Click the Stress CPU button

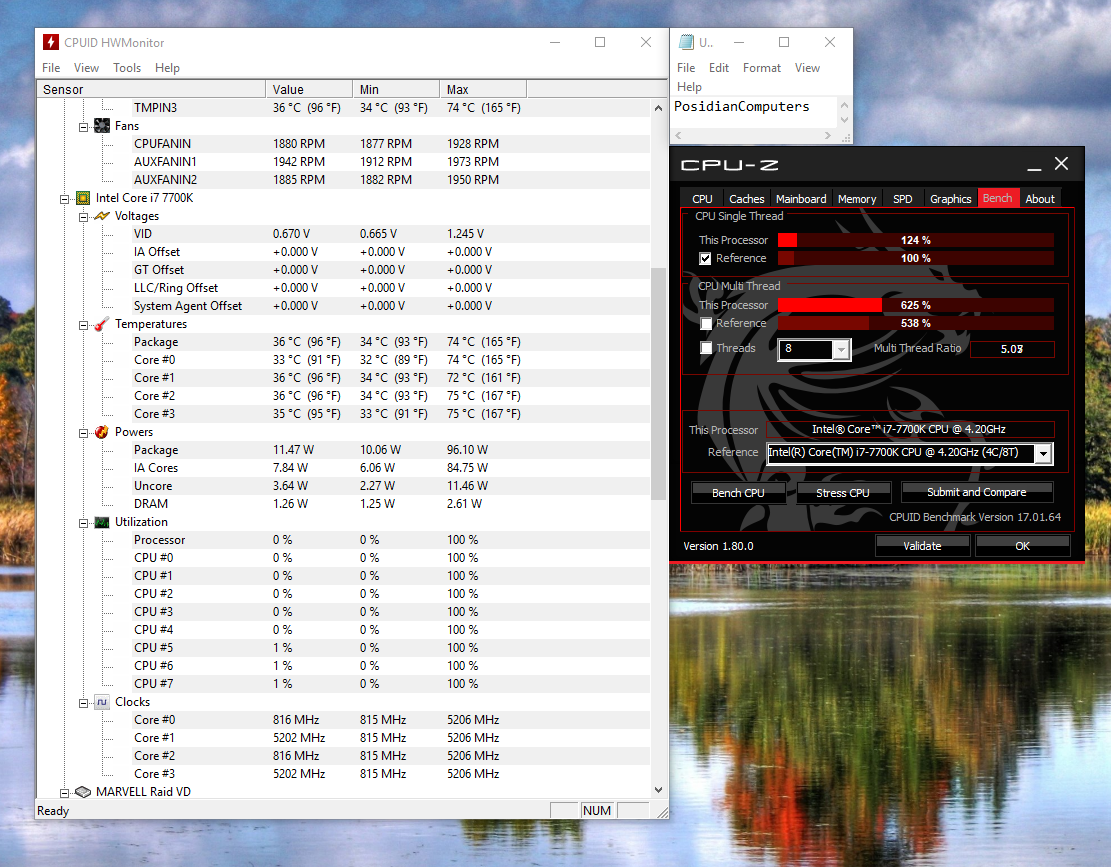(842, 493)
